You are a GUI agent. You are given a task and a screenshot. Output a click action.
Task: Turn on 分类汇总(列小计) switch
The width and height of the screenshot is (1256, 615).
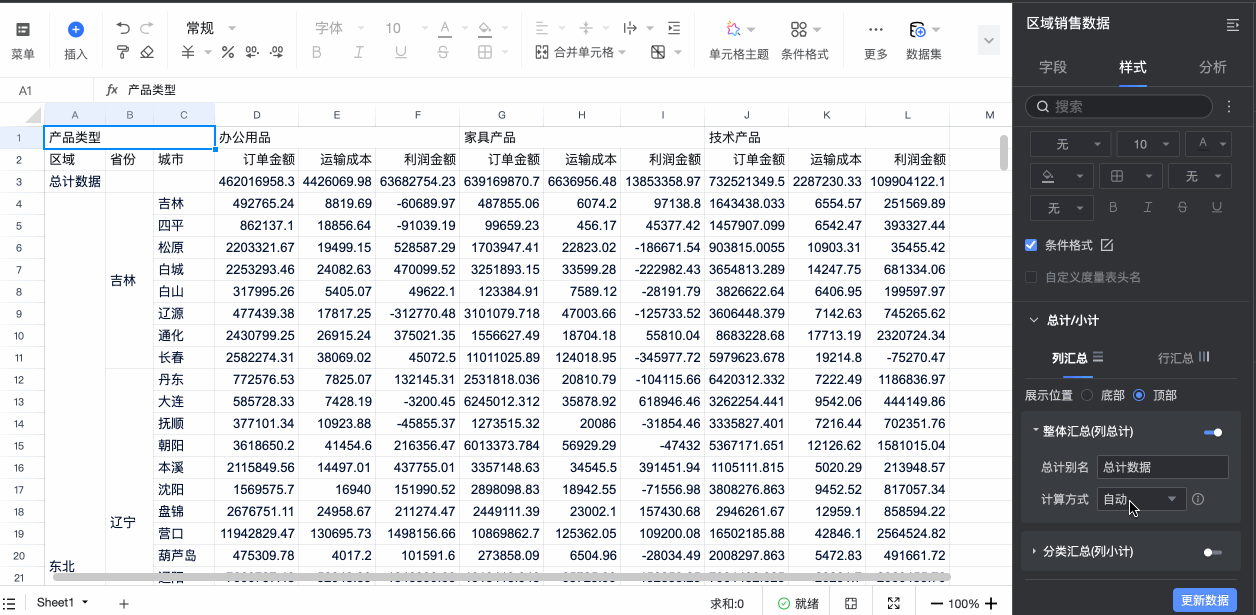(1213, 552)
